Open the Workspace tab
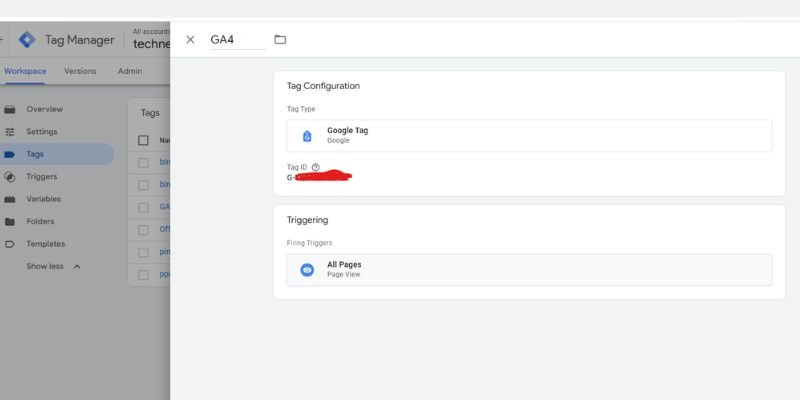Screen dimensions: 800x400 pos(25,71)
